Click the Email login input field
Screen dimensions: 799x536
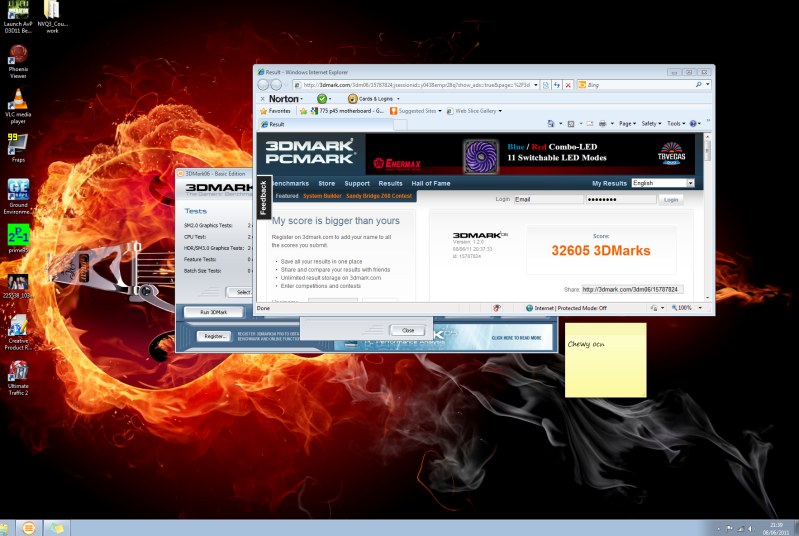[548, 200]
